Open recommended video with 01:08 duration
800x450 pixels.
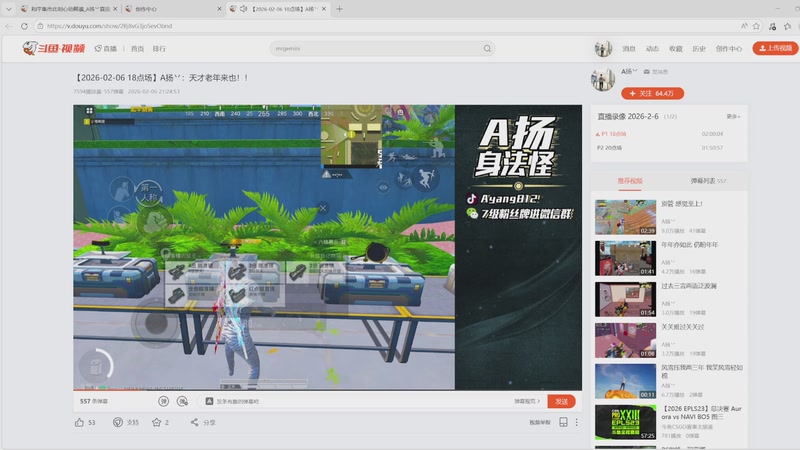click(625, 340)
